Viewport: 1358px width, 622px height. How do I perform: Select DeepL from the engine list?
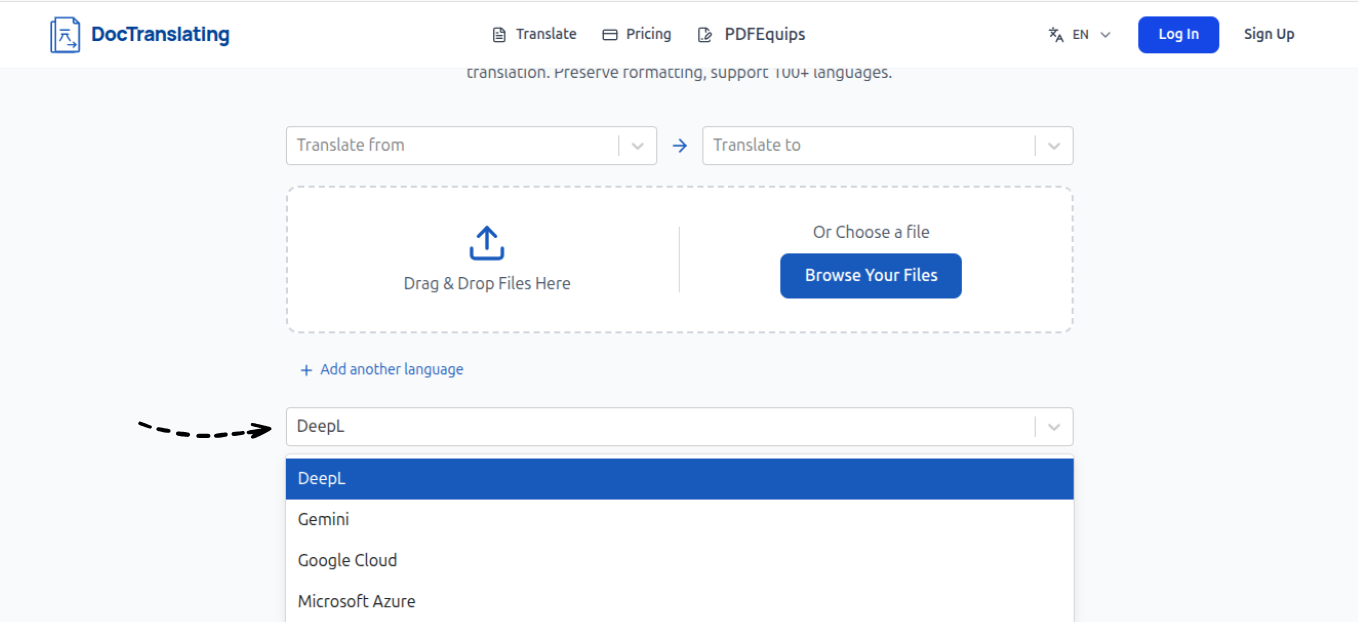click(x=680, y=479)
